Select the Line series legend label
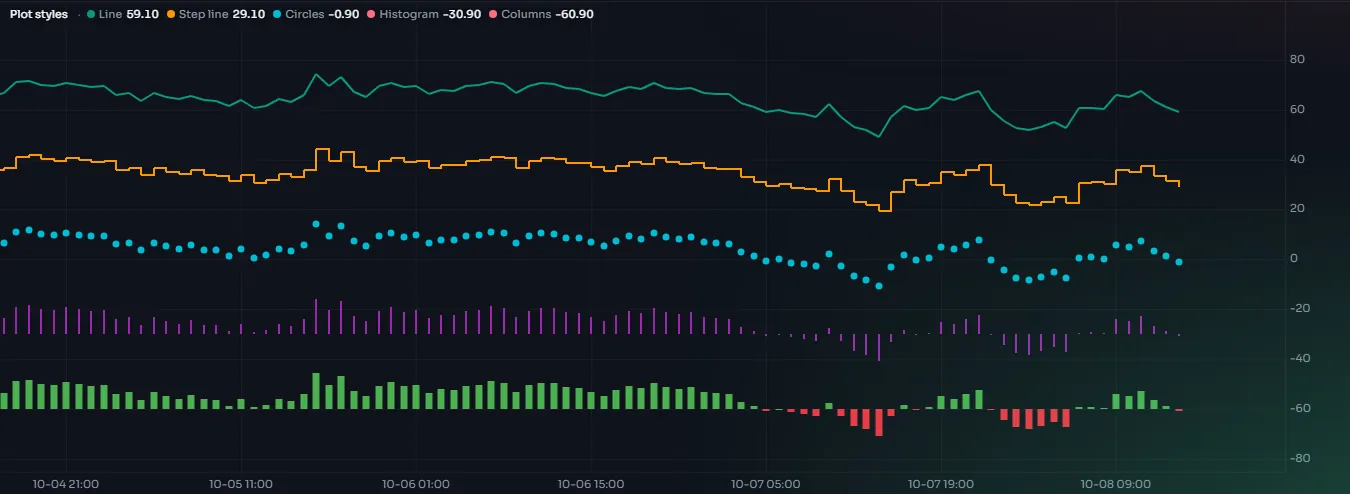This screenshot has height=494, width=1350. (x=110, y=15)
